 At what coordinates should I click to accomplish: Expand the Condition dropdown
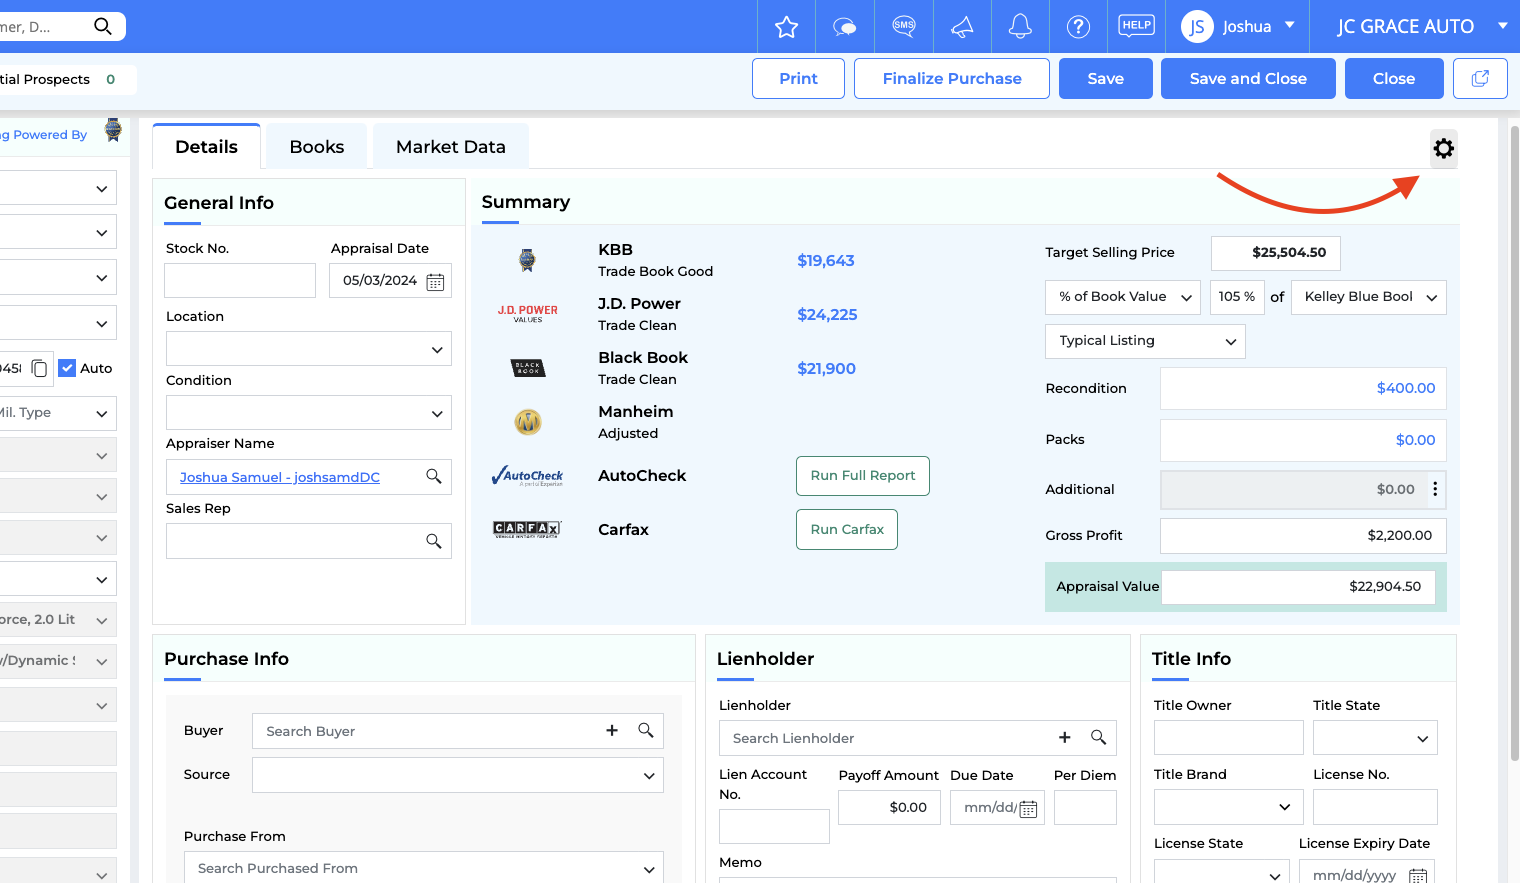click(309, 413)
